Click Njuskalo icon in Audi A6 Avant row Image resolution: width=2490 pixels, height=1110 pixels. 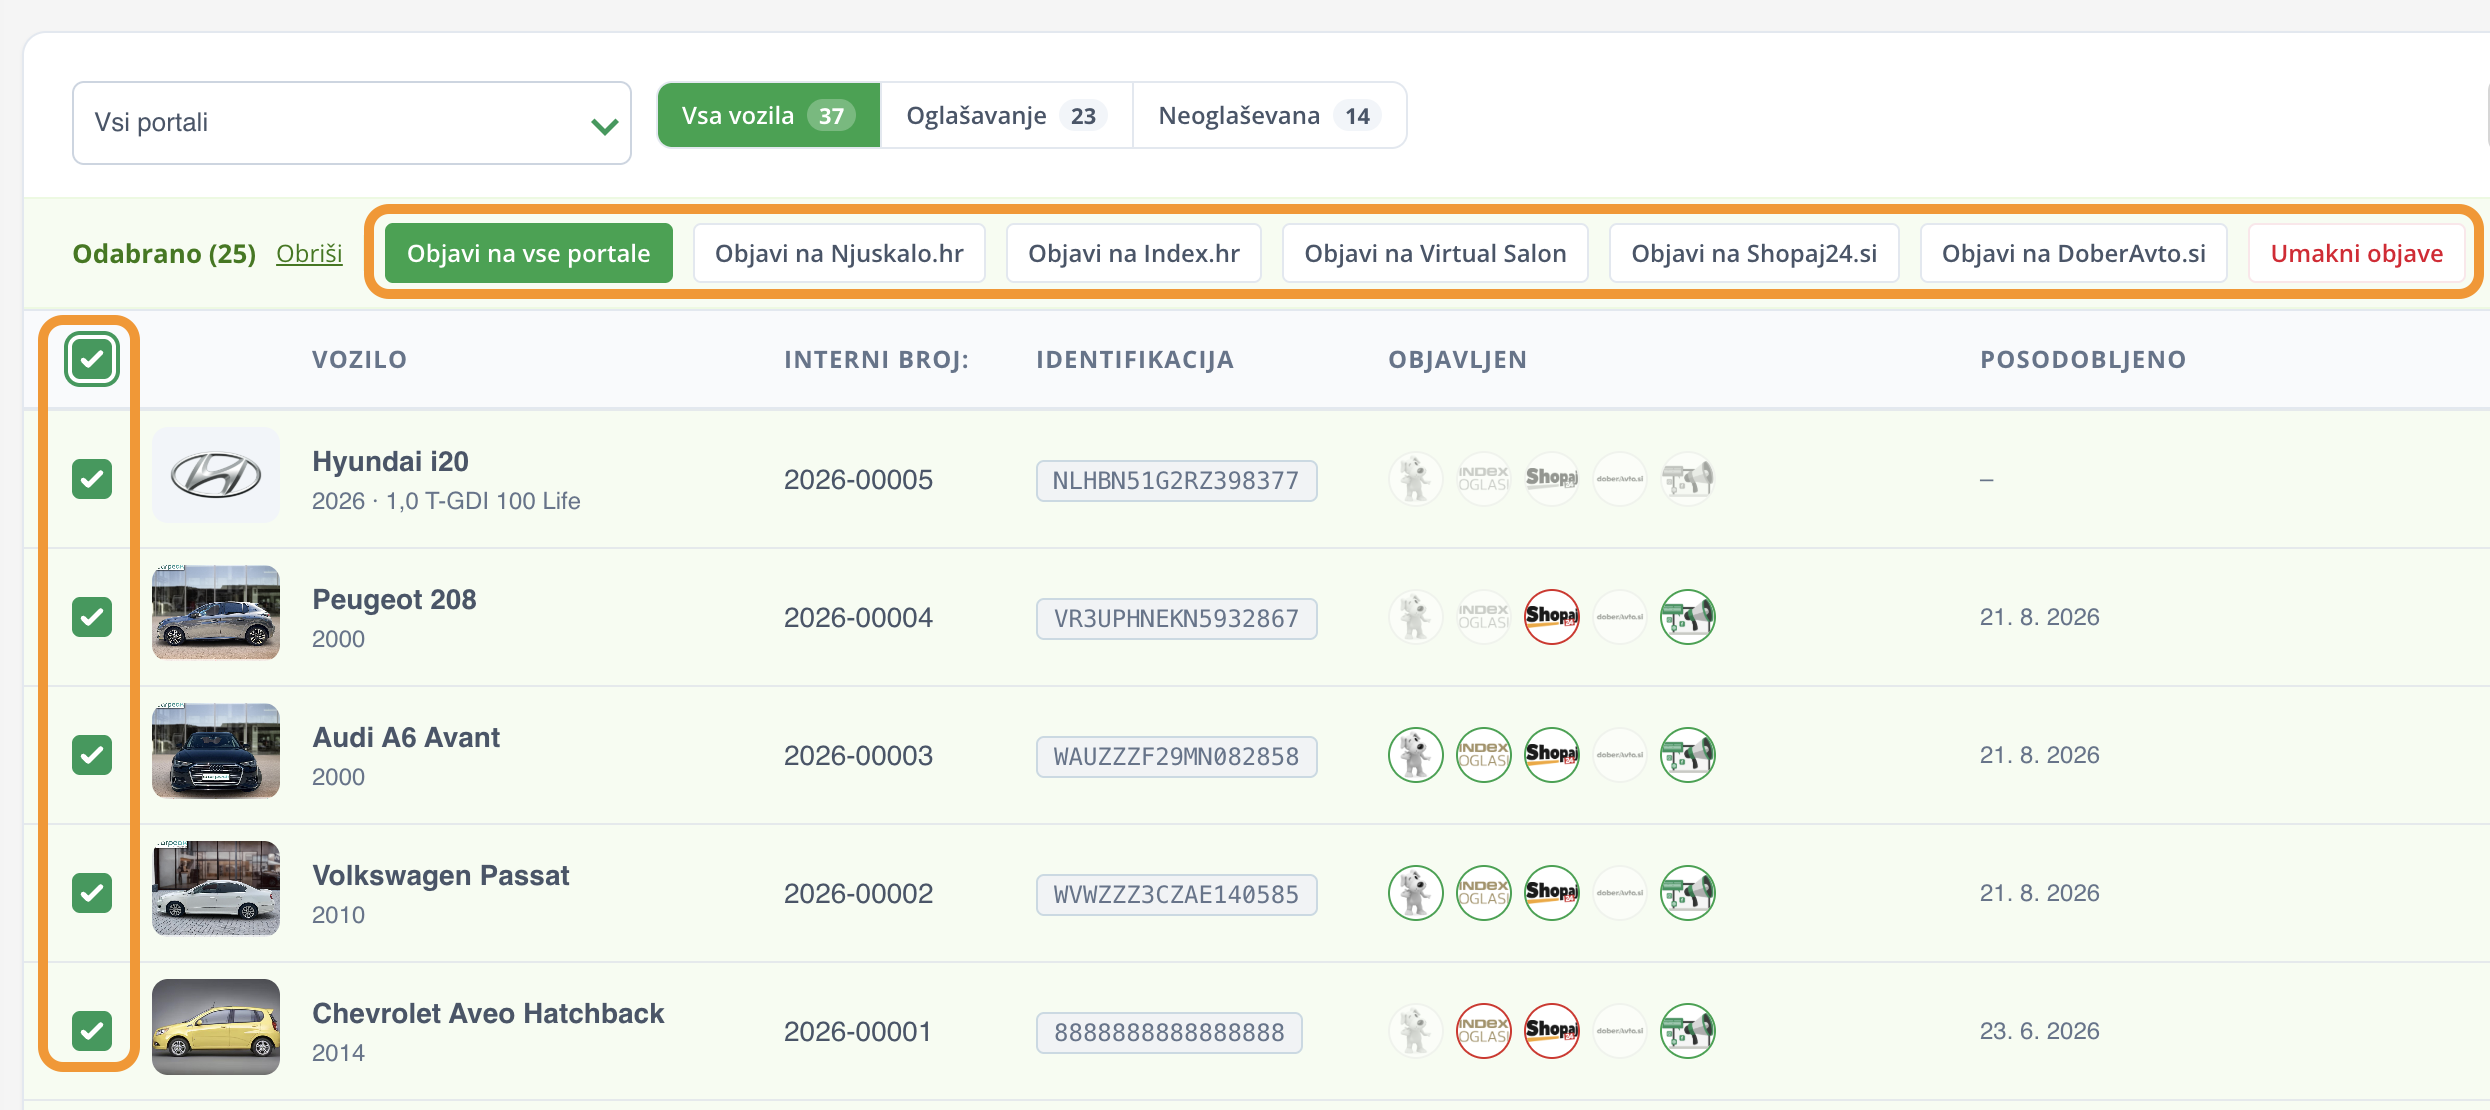click(x=1415, y=755)
